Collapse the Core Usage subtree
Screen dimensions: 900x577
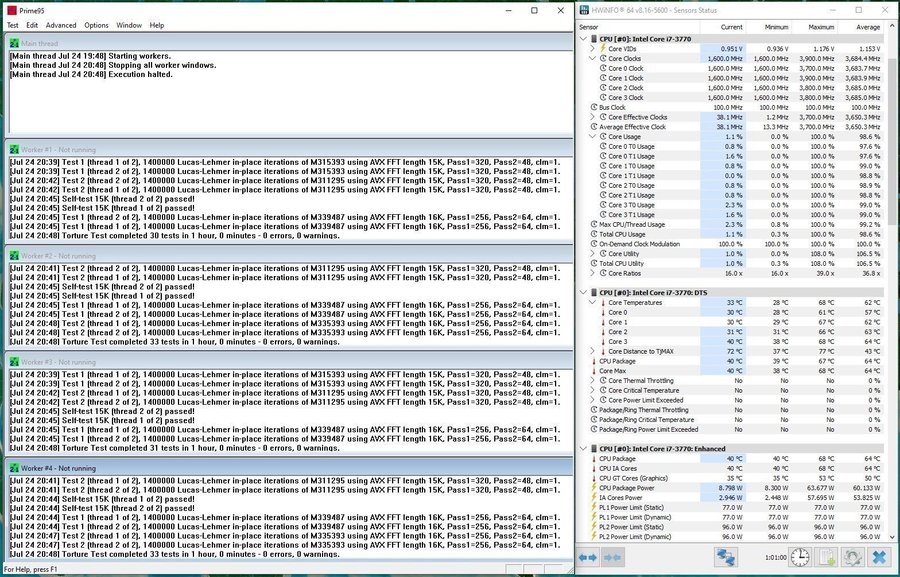[592, 137]
